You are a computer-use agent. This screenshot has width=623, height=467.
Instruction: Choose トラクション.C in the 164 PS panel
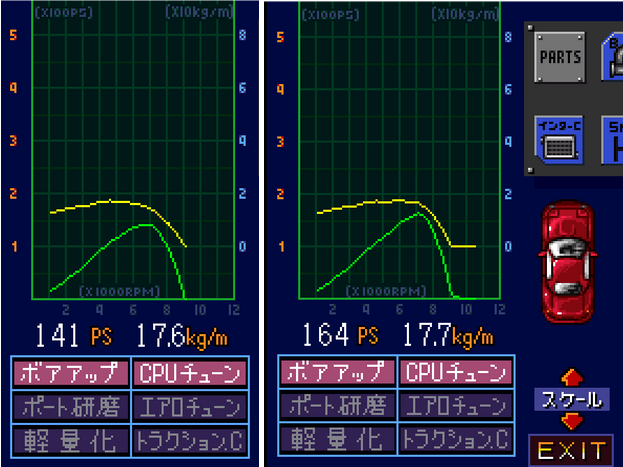coord(455,439)
